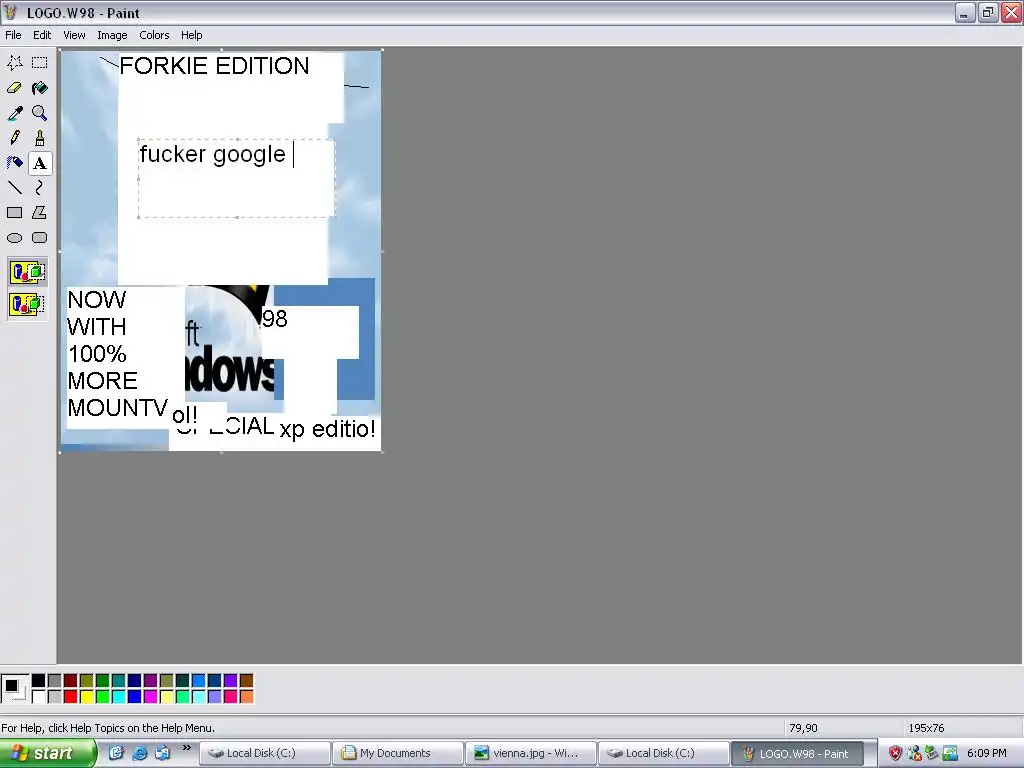Open the Colors menu
Viewport: 1024px width, 768px height.
[154, 35]
